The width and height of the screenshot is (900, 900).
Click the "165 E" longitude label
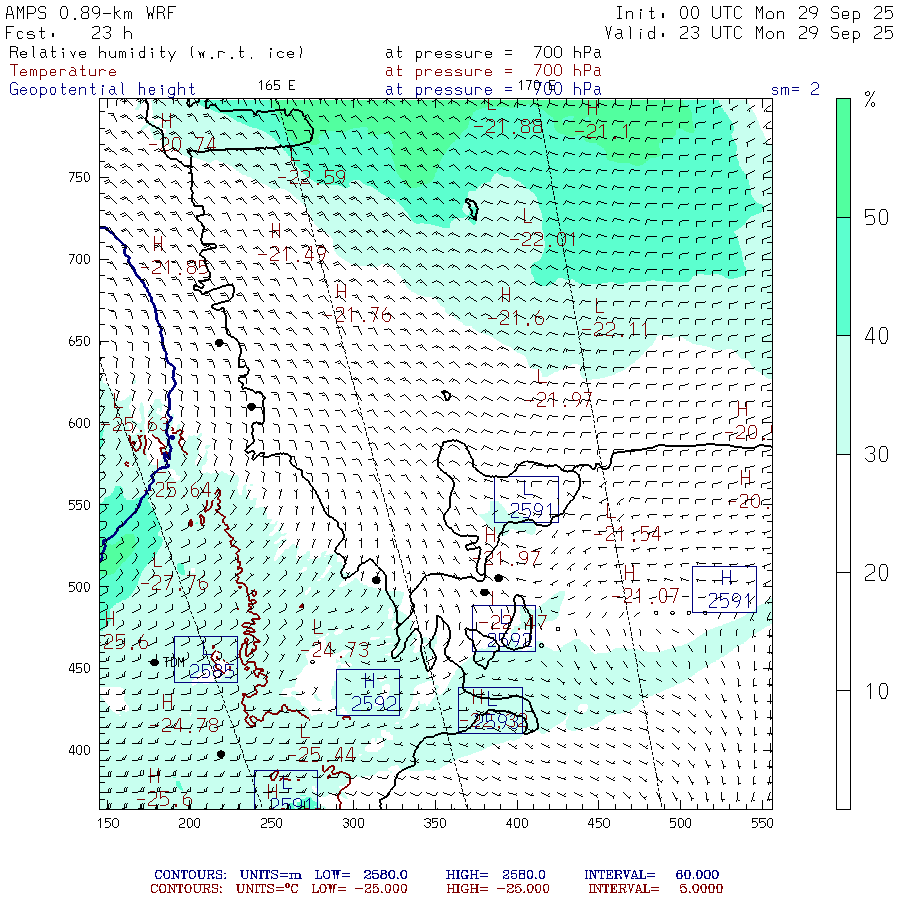pos(277,86)
